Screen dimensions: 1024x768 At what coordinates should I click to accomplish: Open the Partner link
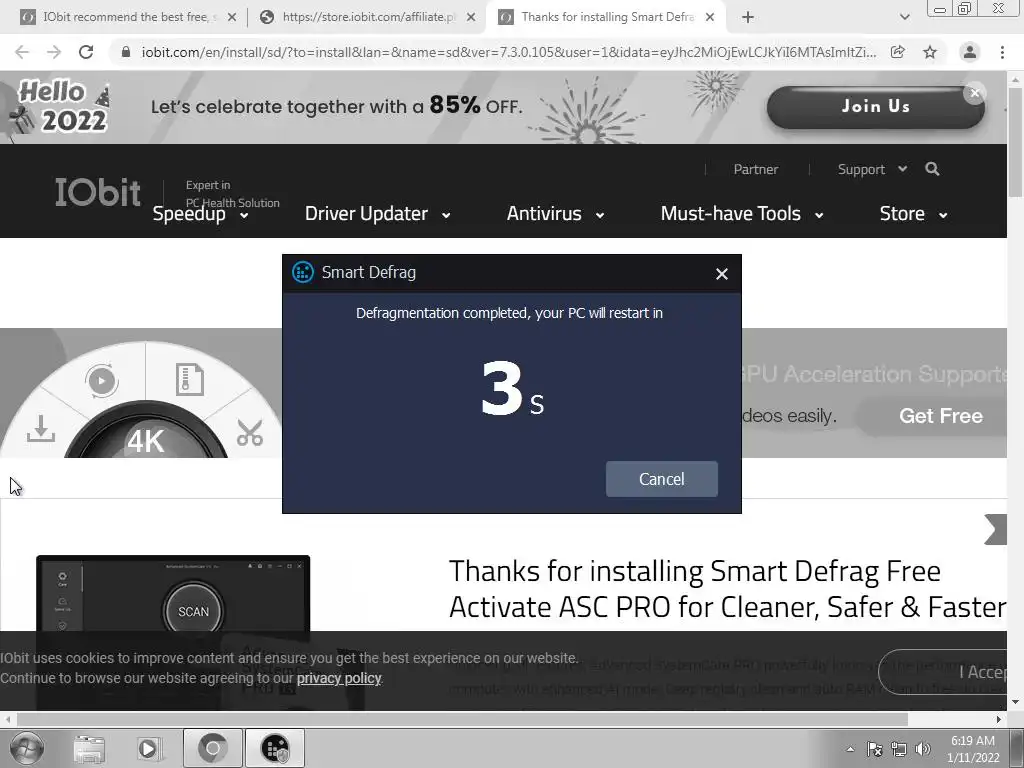(x=756, y=169)
